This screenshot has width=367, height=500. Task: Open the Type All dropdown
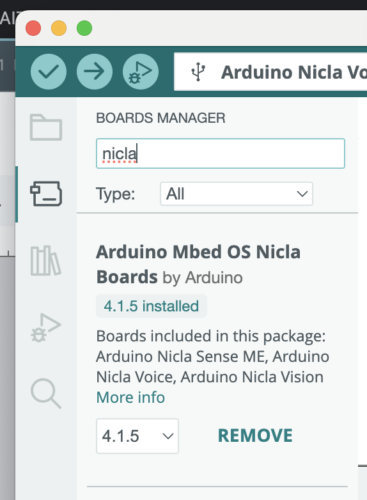point(236,194)
